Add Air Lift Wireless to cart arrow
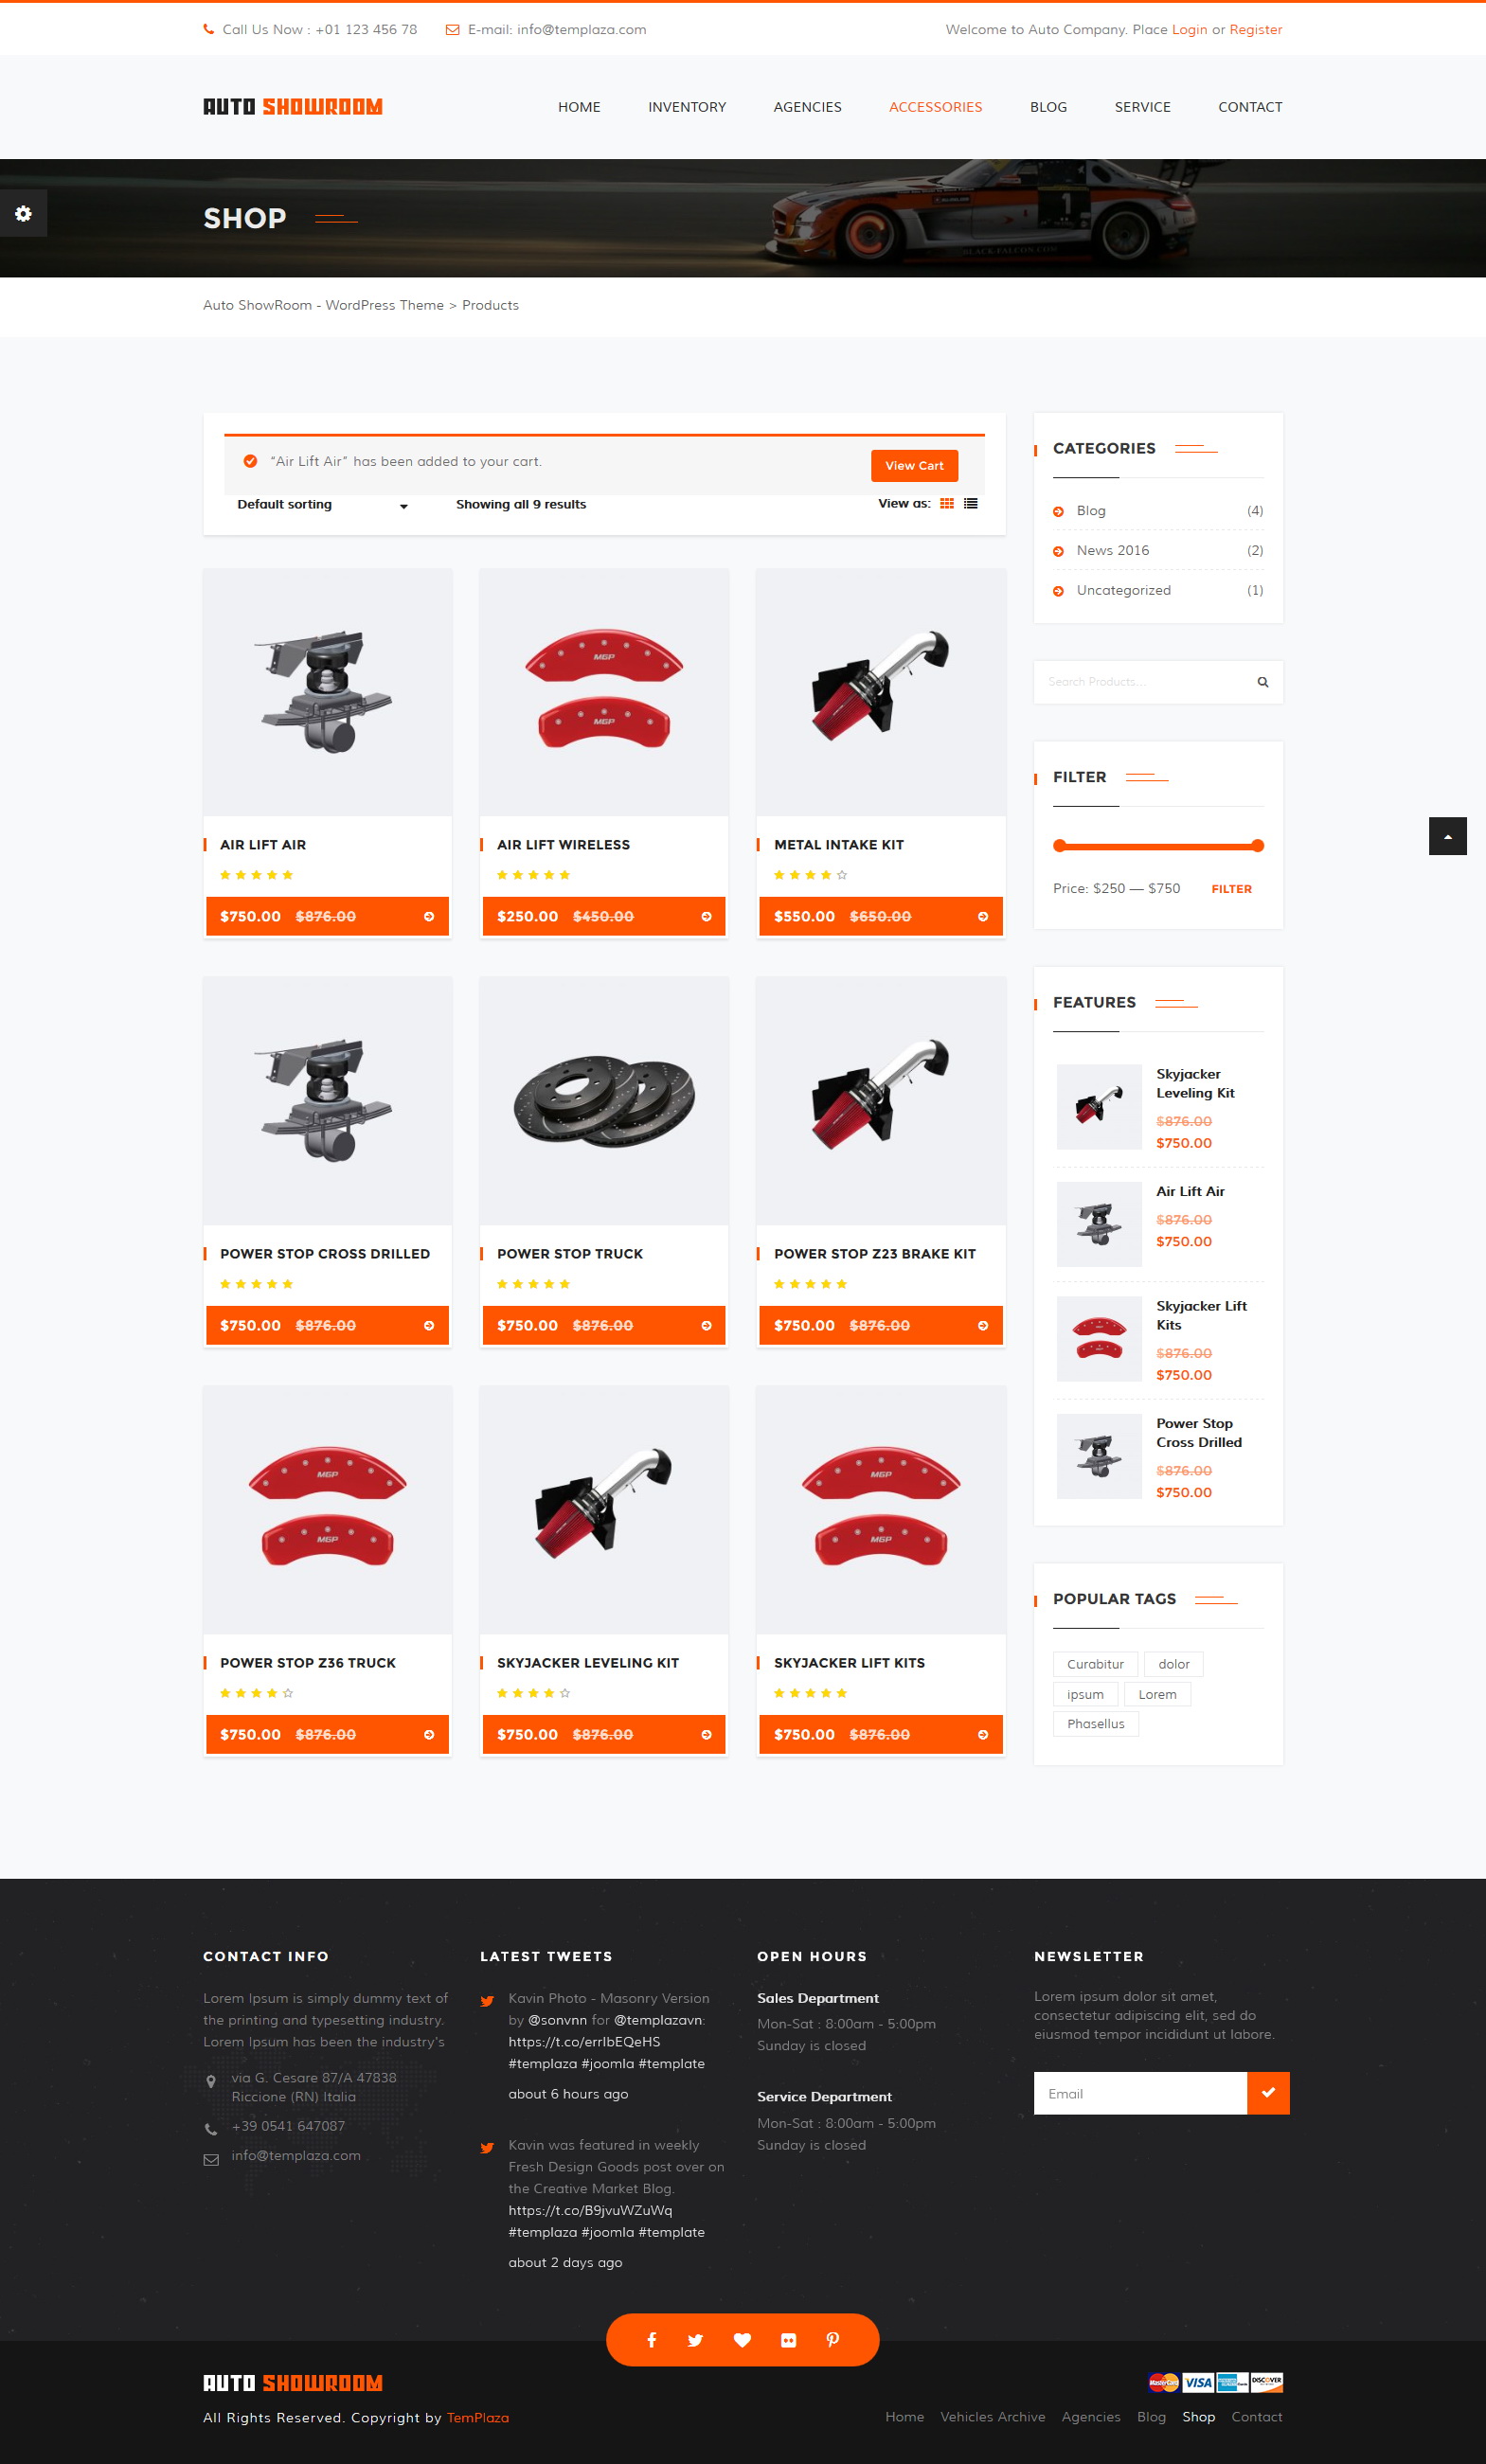 pos(706,916)
